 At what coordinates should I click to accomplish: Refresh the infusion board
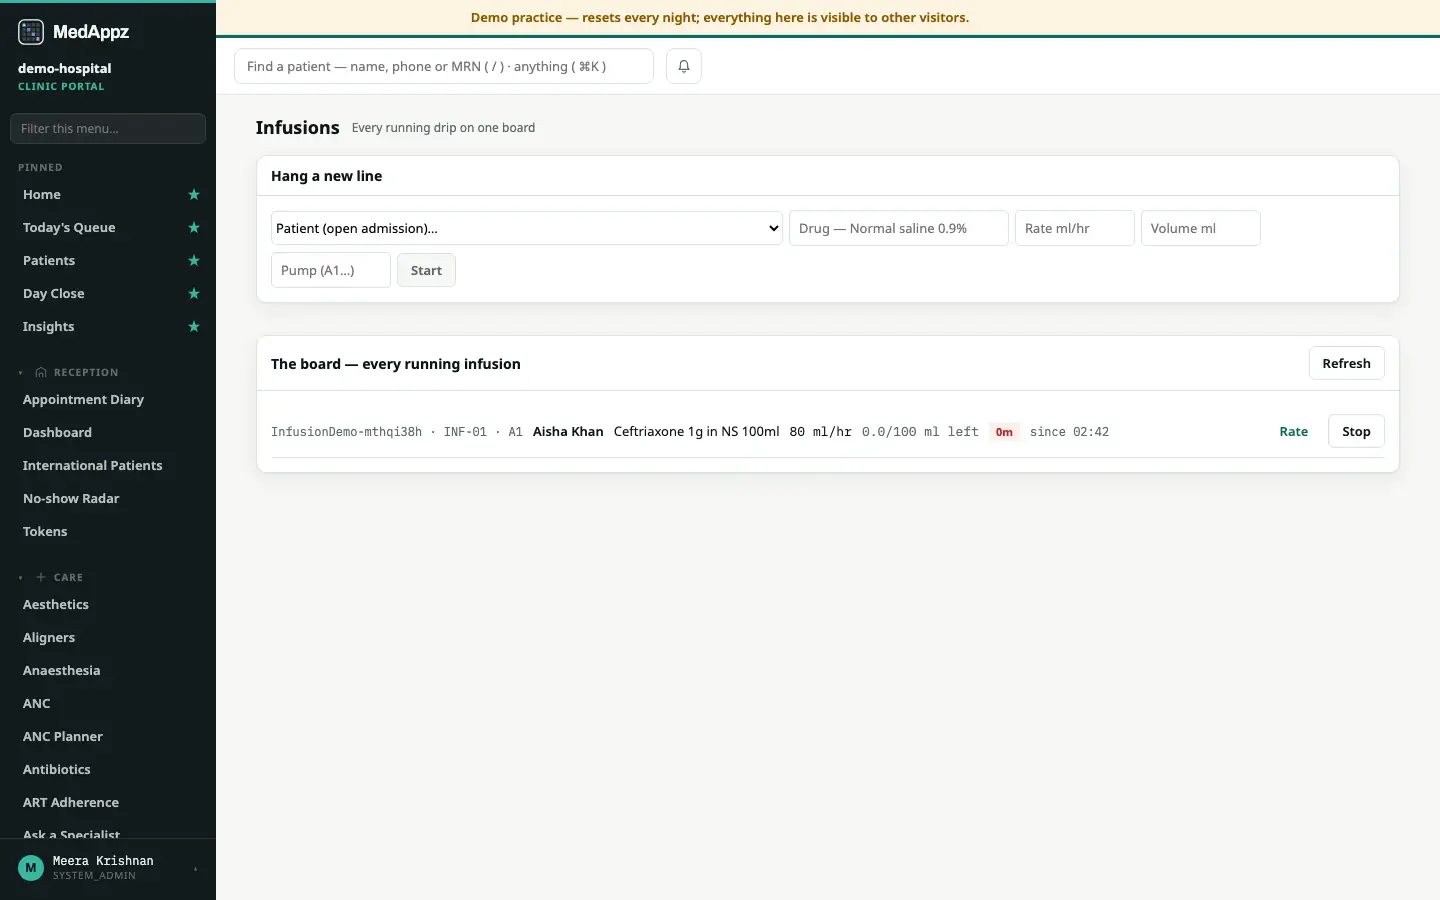[x=1346, y=363]
